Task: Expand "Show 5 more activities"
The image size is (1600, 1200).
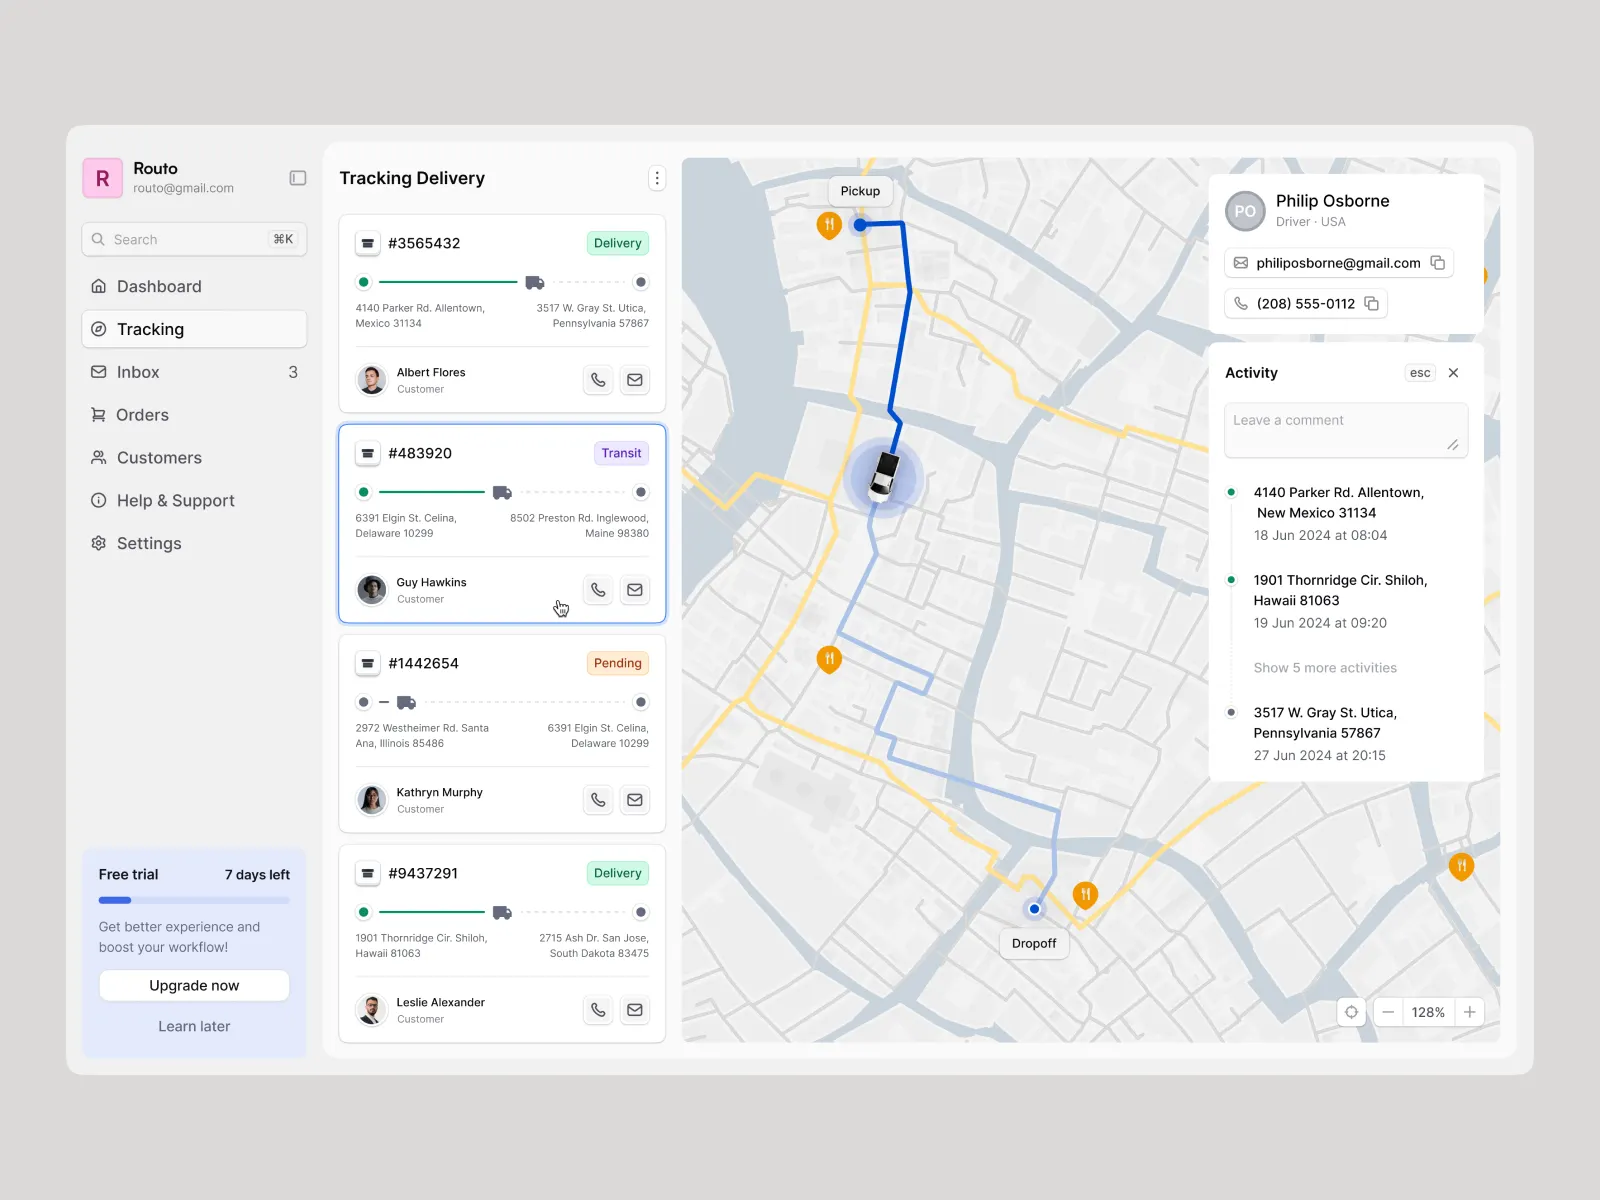Action: point(1324,667)
